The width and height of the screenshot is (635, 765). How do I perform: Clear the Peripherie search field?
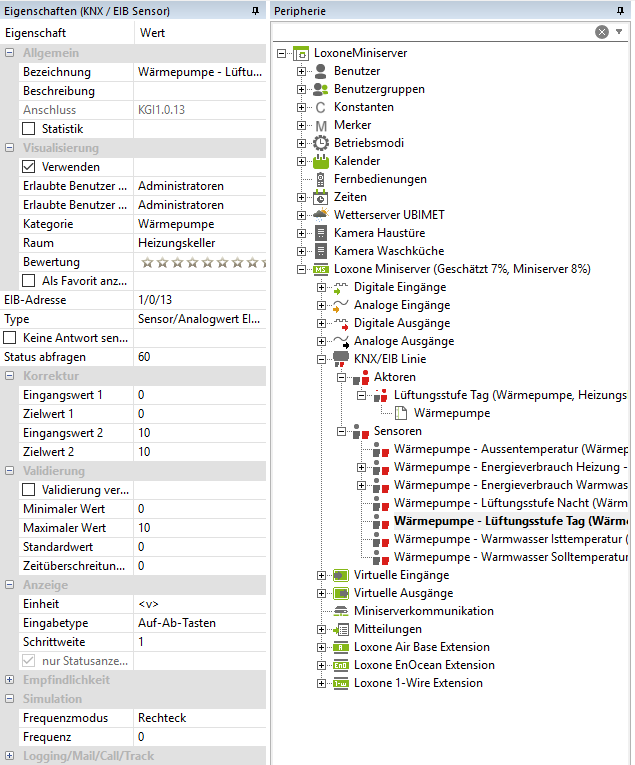click(x=602, y=32)
